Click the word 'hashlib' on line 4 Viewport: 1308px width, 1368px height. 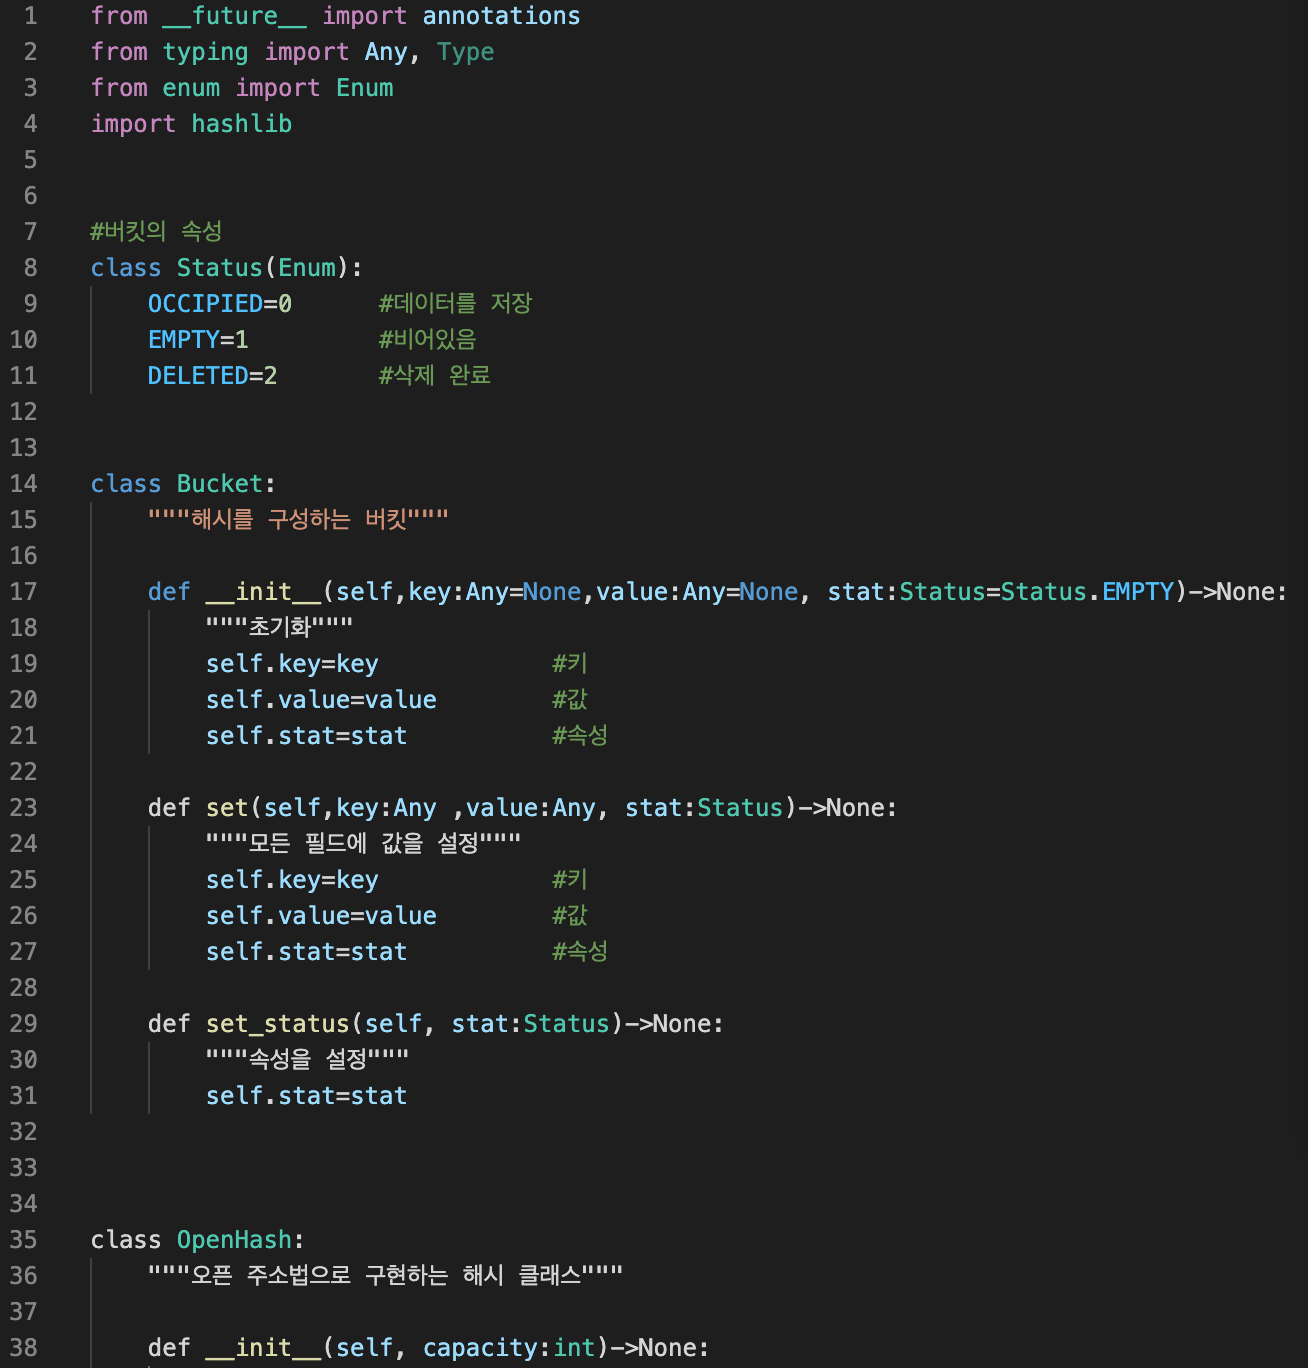tap(241, 124)
